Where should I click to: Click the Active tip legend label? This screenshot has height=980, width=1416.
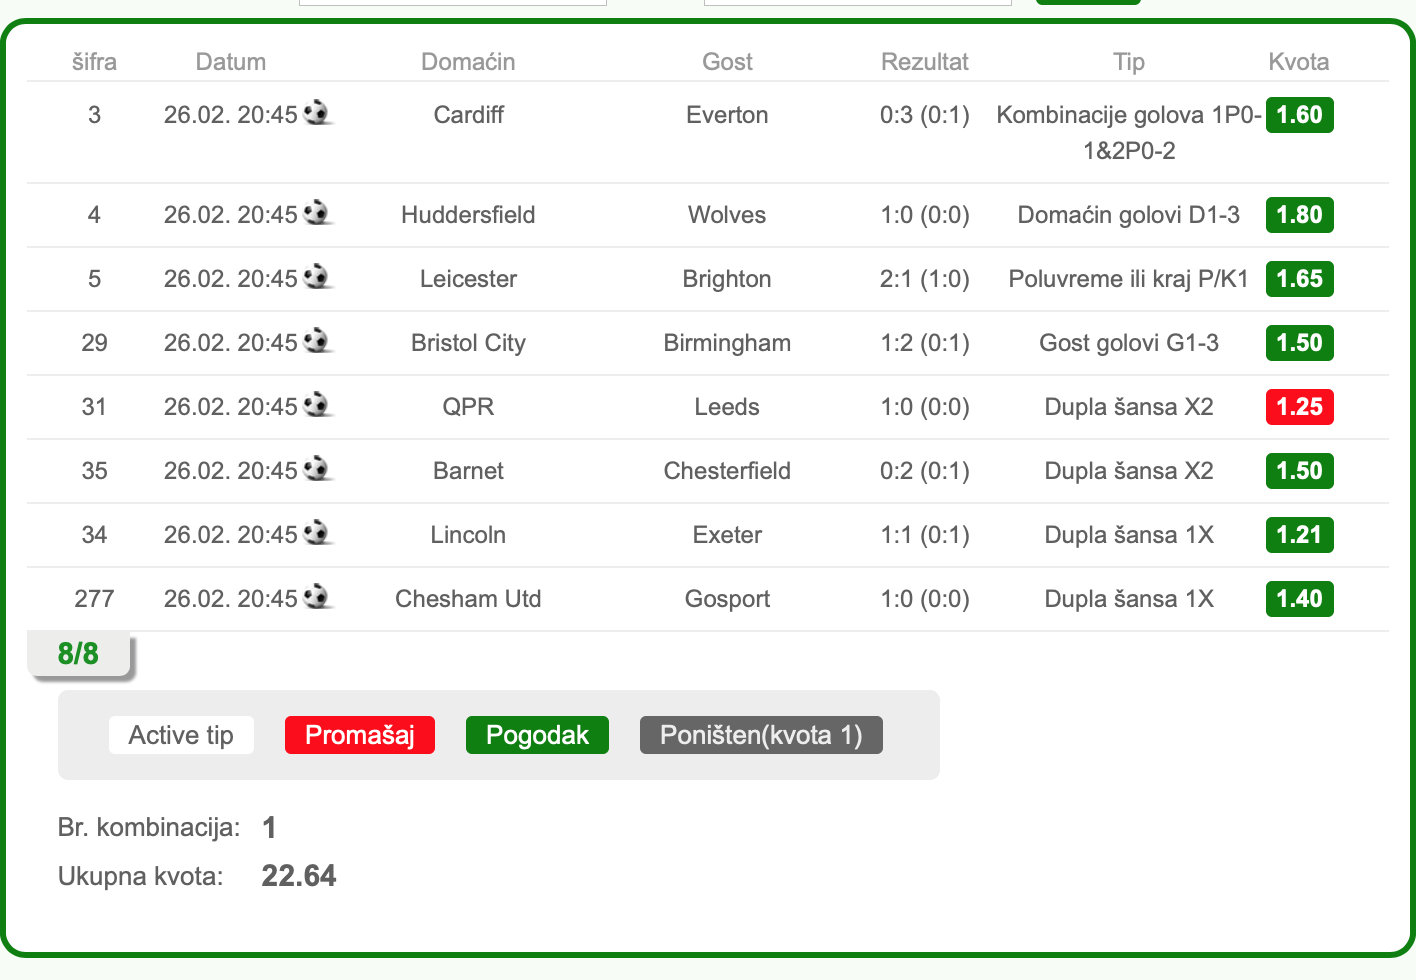[x=181, y=735]
